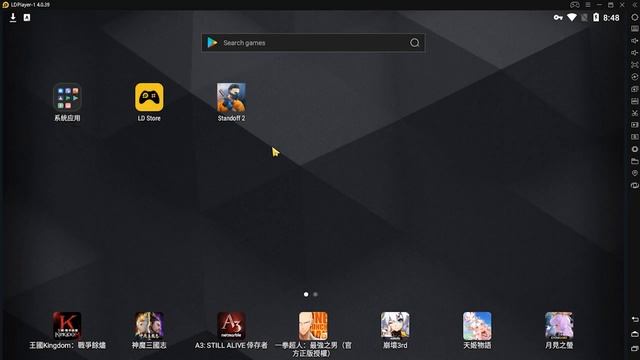The width and height of the screenshot is (640, 360).
Task: Switch to first home page dot
Action: click(x=306, y=294)
